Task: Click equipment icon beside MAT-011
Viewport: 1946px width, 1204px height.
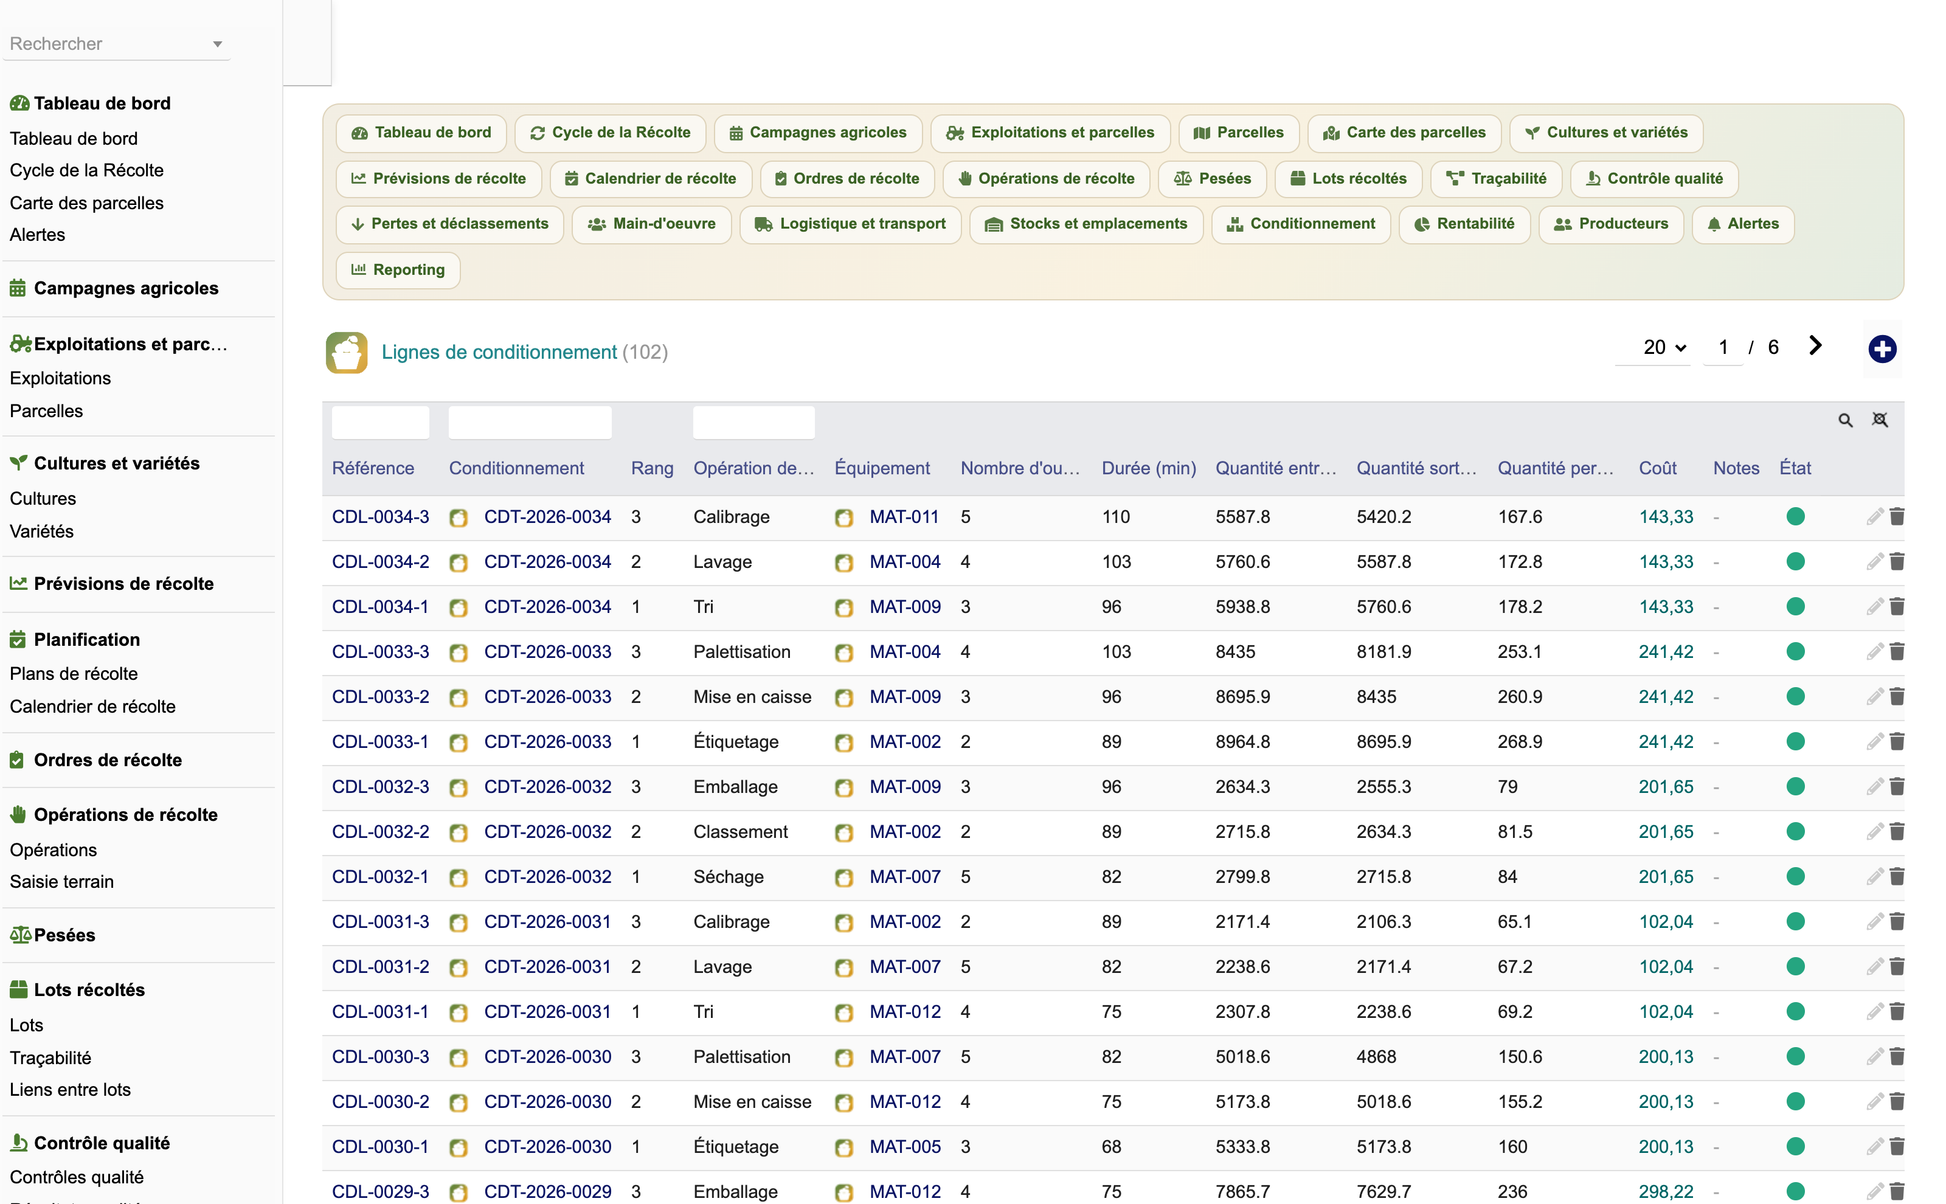Action: pyautogui.click(x=844, y=518)
